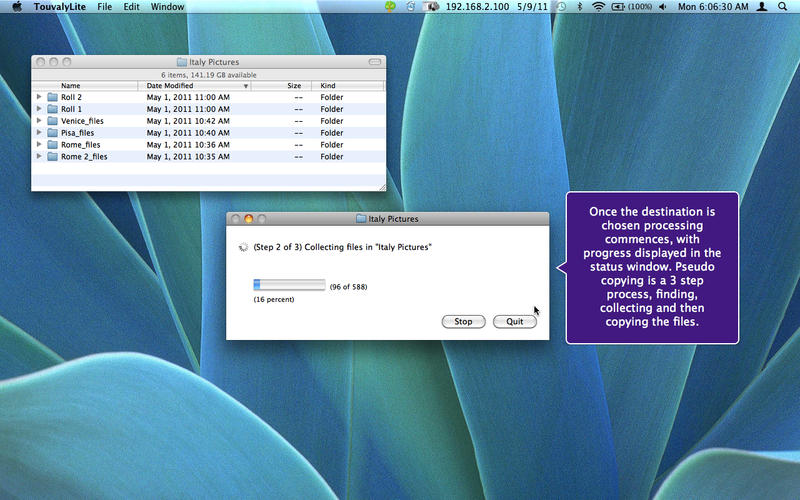Expand the Rome 2_files folder
Viewport: 800px width, 500px height.
[39, 156]
